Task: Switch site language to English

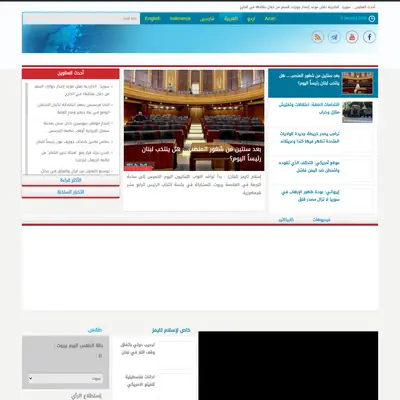Action: click(152, 18)
